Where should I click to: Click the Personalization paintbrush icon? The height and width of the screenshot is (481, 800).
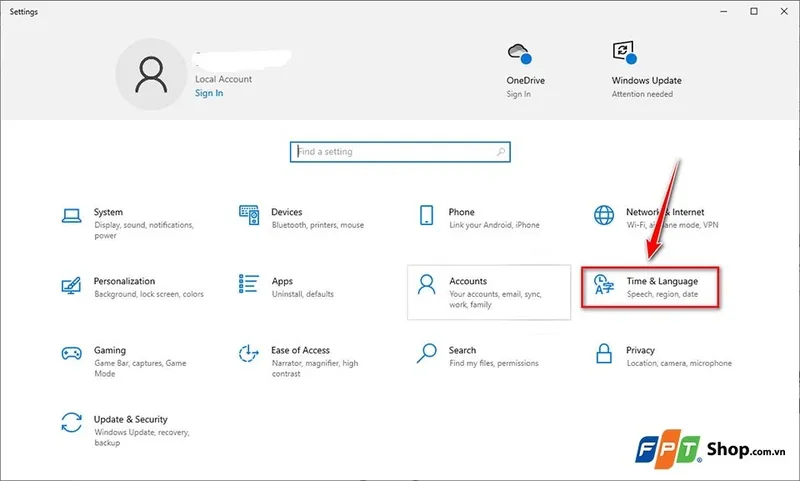pos(71,285)
